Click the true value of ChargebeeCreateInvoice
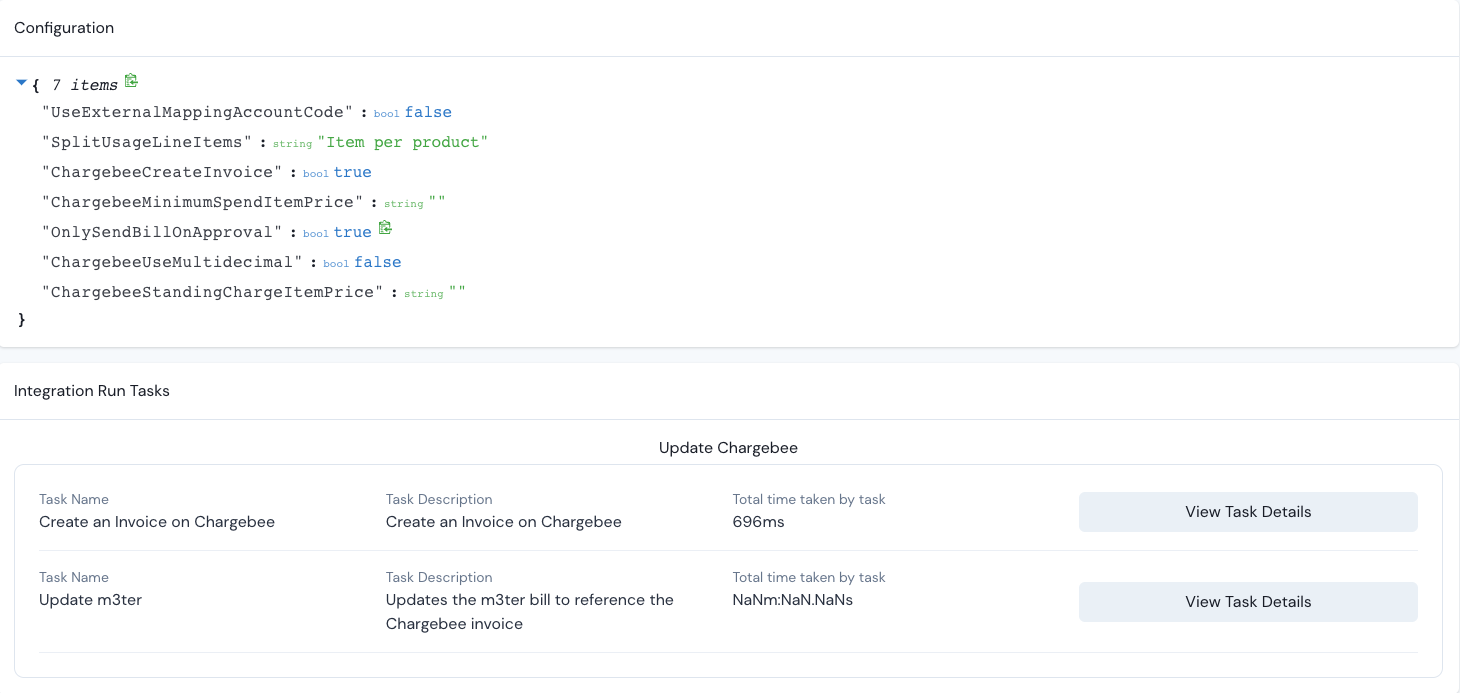This screenshot has width=1460, height=693. click(x=353, y=172)
